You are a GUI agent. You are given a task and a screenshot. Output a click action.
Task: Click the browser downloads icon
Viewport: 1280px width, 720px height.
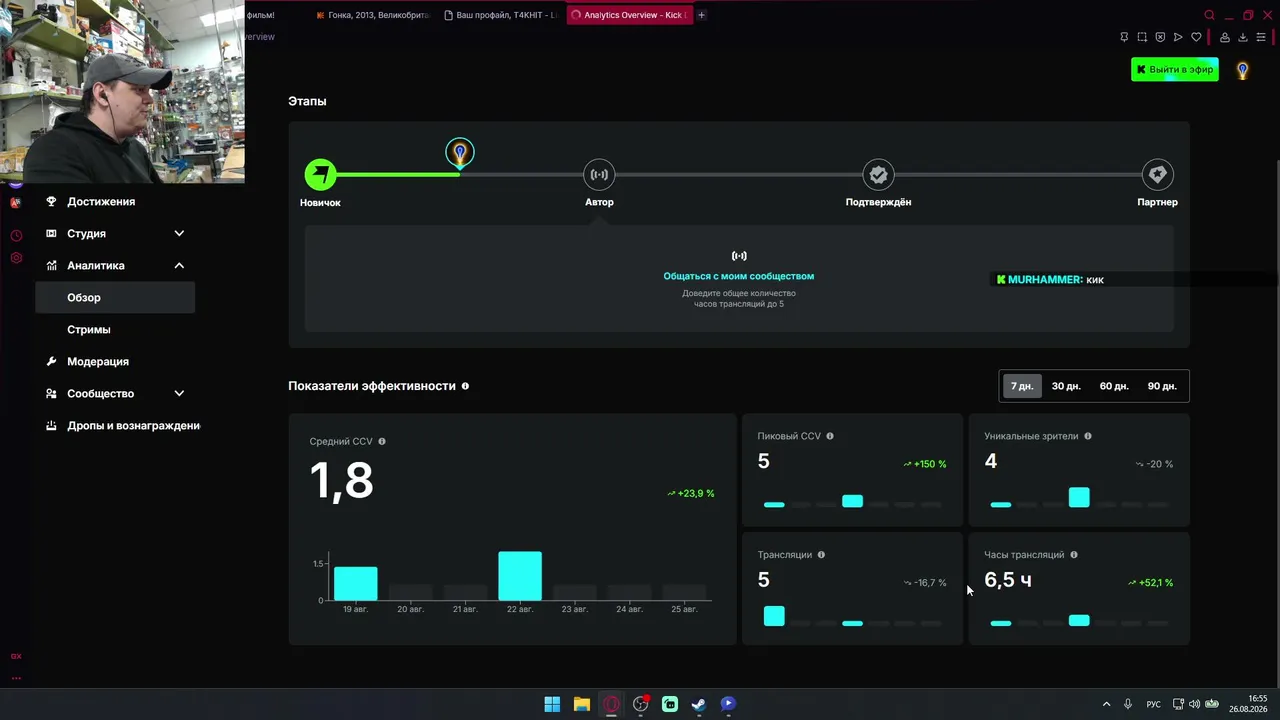(x=1243, y=37)
